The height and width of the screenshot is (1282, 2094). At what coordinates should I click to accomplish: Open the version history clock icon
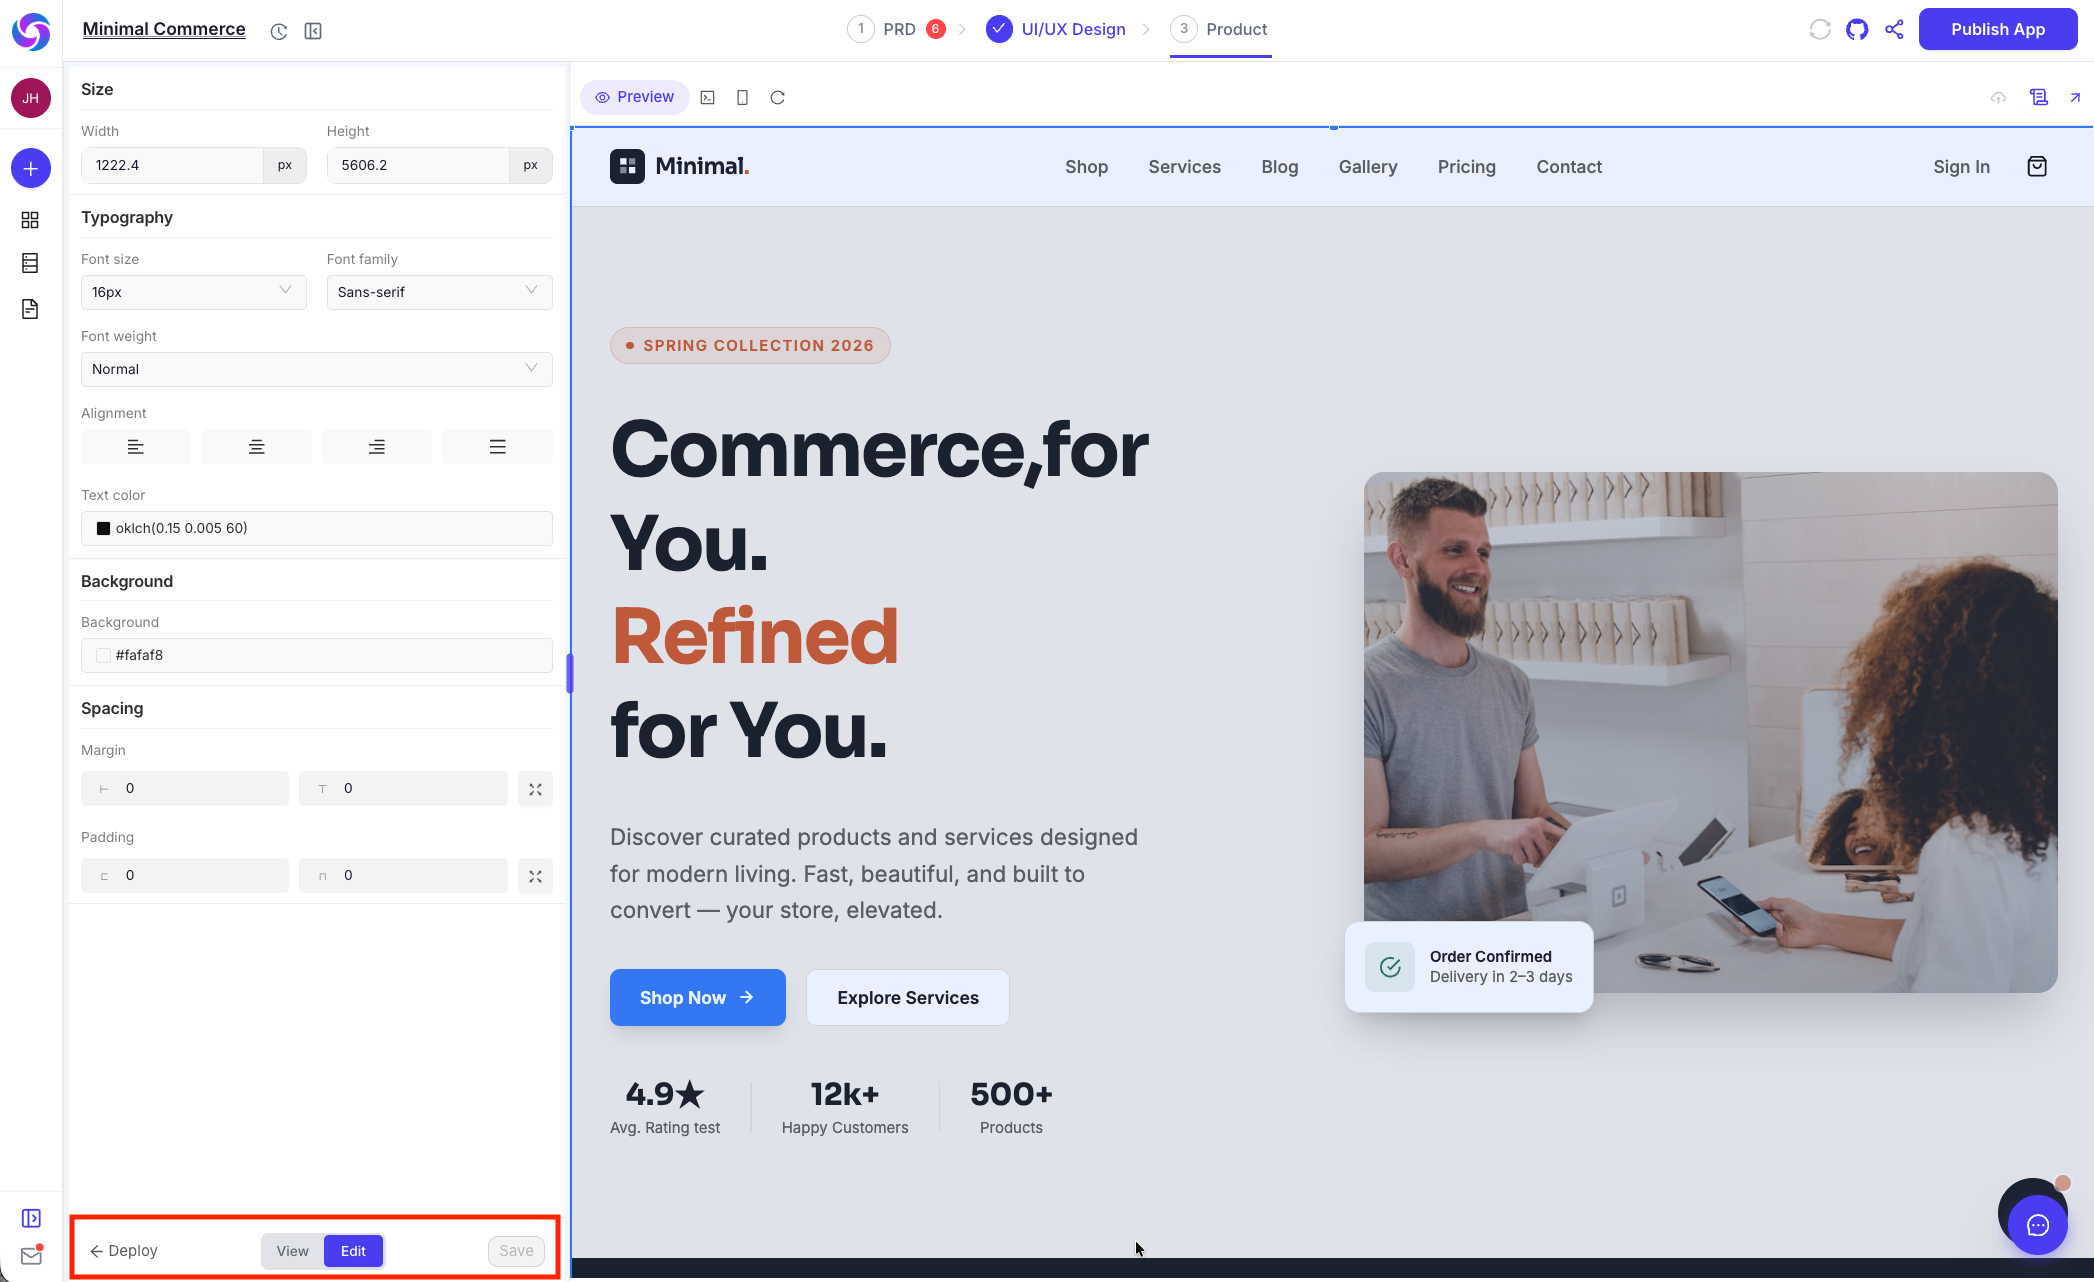[278, 31]
